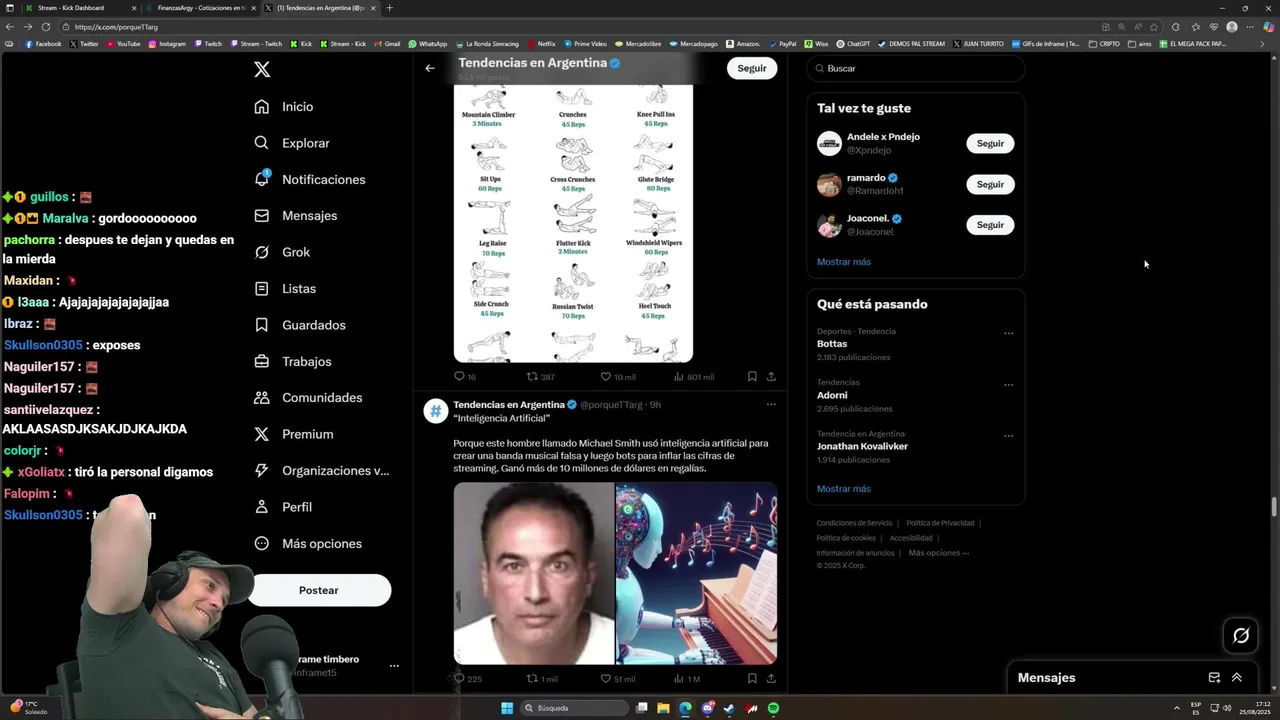The height and width of the screenshot is (720, 1280).
Task: View stats of workout post 801 mil
Action: click(694, 377)
